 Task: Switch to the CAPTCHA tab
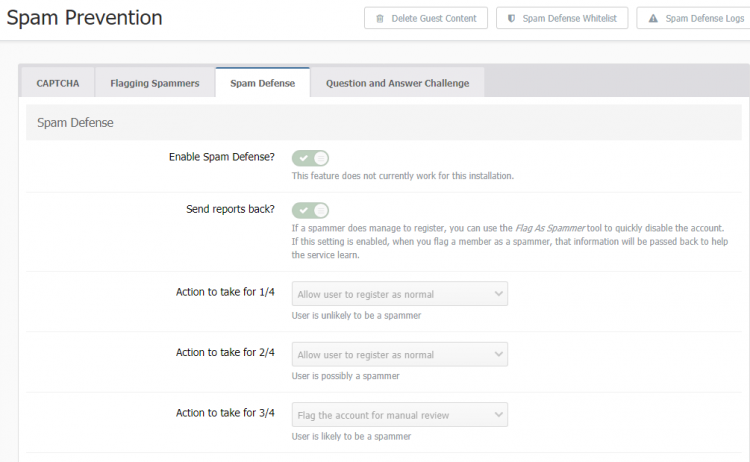(x=57, y=83)
